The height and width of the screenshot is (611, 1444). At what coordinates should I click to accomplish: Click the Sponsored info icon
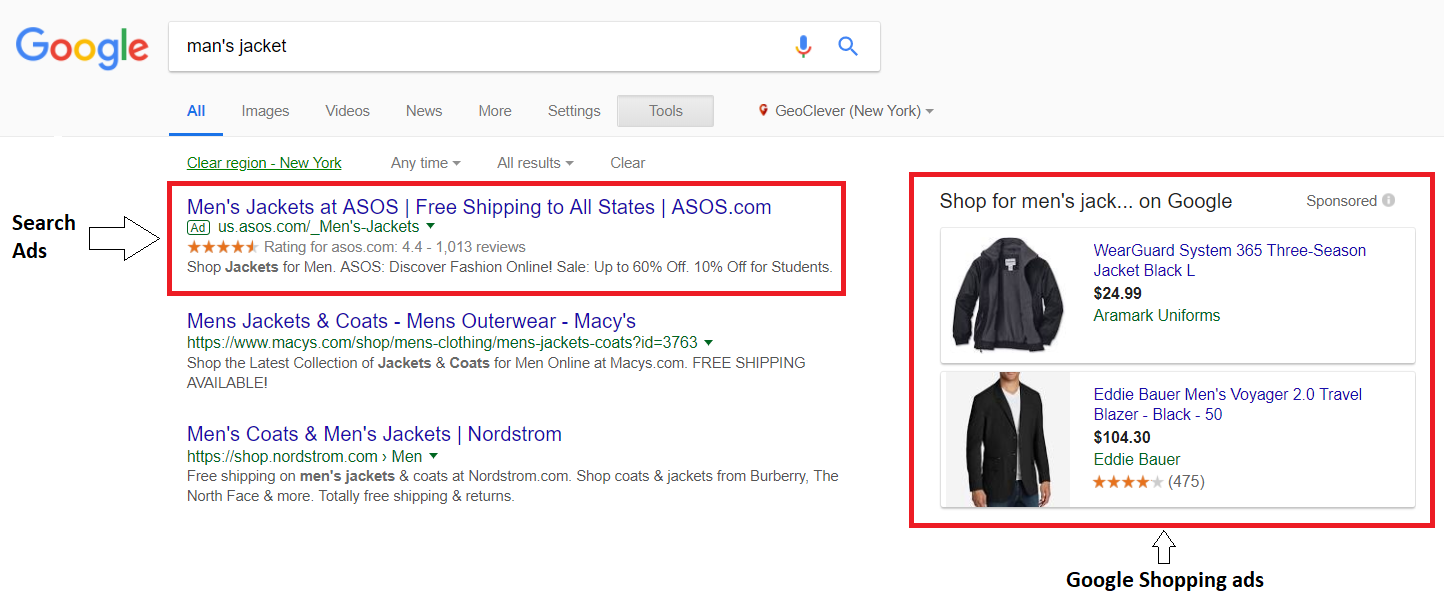point(1388,200)
